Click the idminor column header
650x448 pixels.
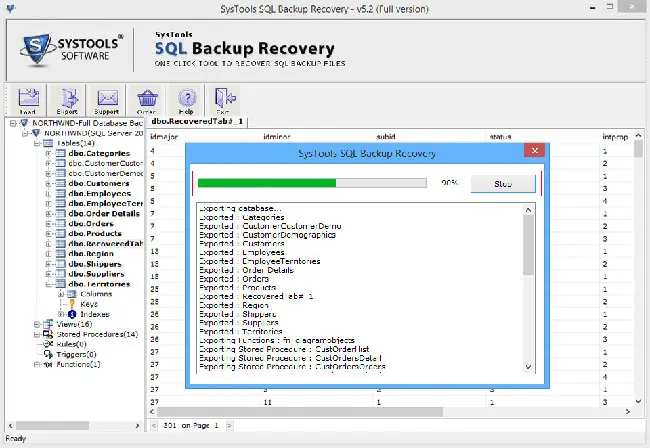276,136
